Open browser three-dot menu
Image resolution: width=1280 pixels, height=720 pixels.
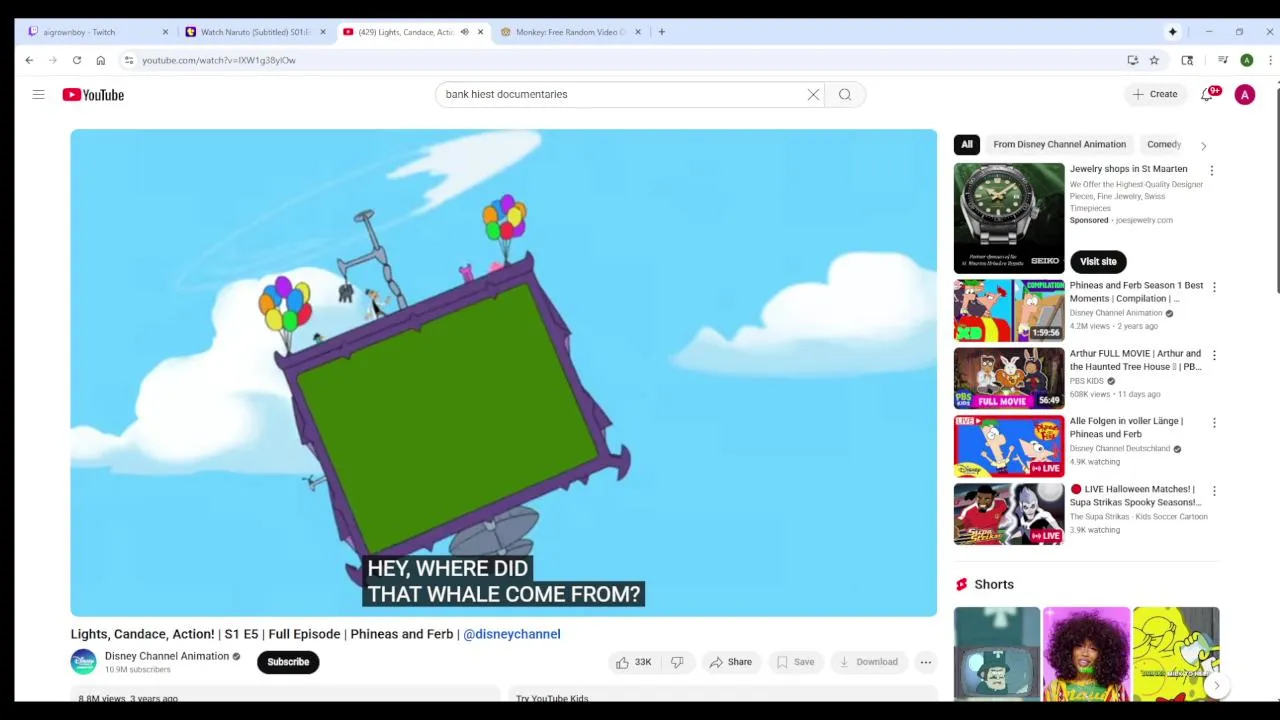point(1270,60)
